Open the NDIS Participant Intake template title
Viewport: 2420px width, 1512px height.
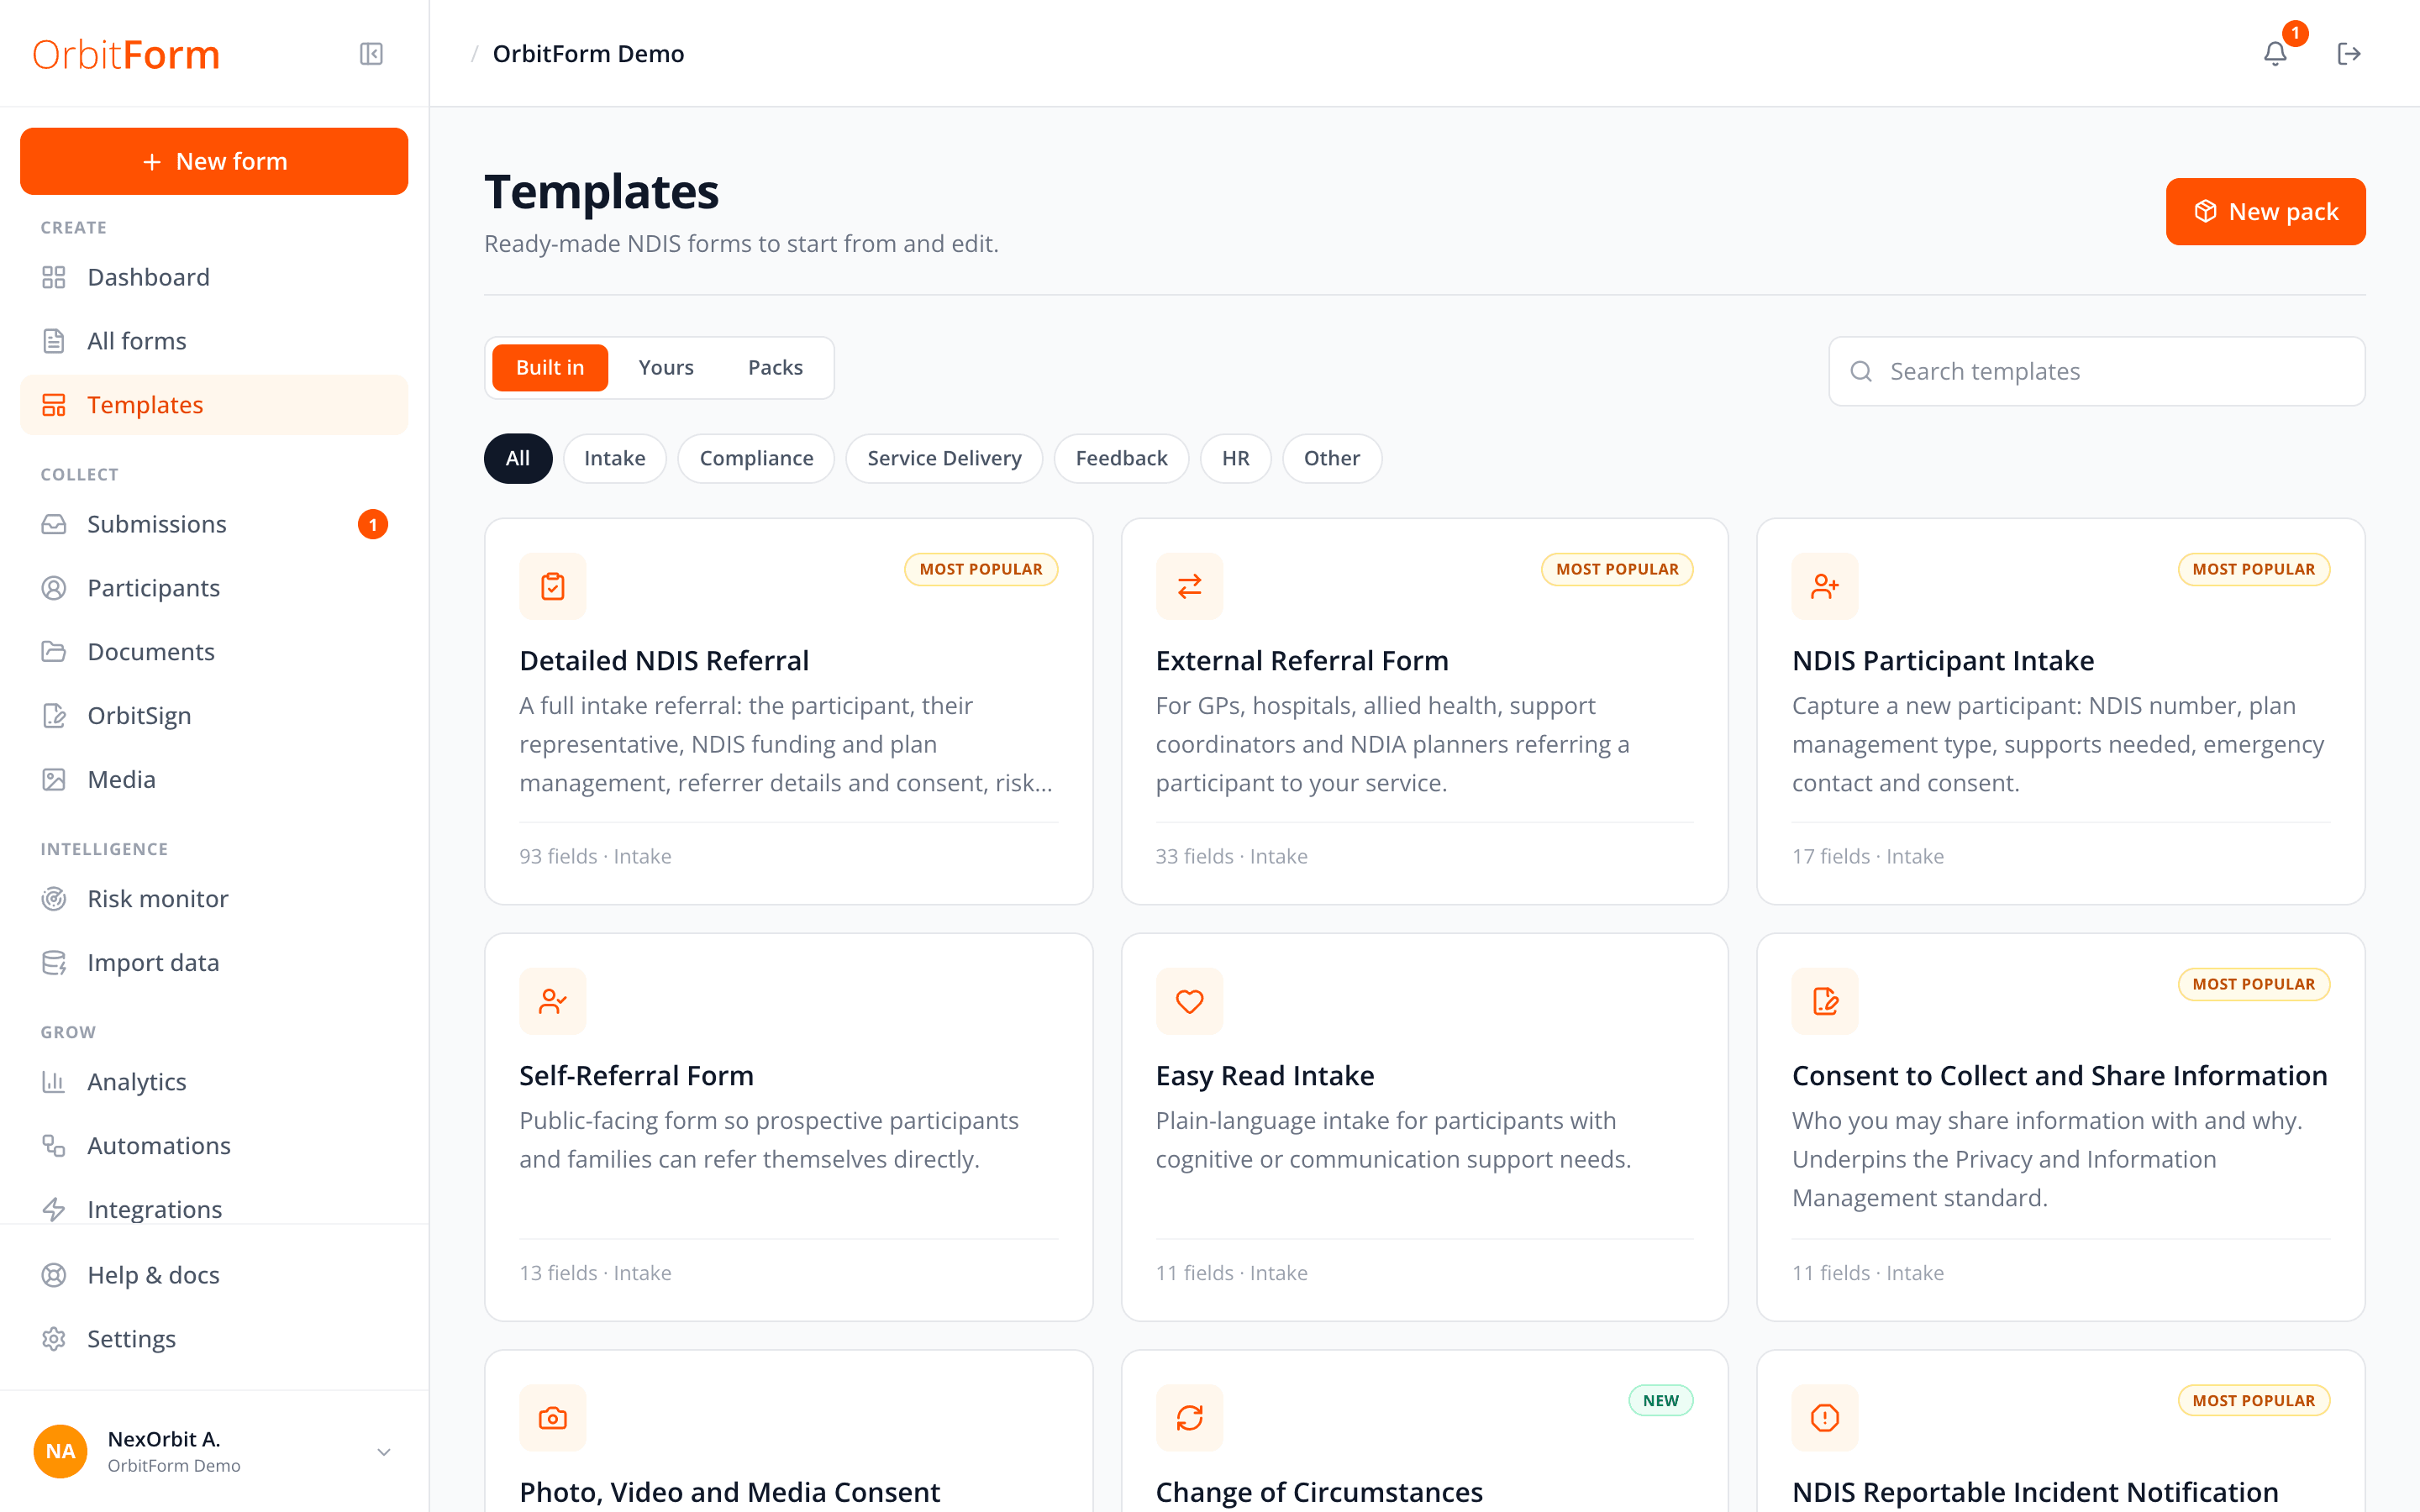tap(1942, 660)
